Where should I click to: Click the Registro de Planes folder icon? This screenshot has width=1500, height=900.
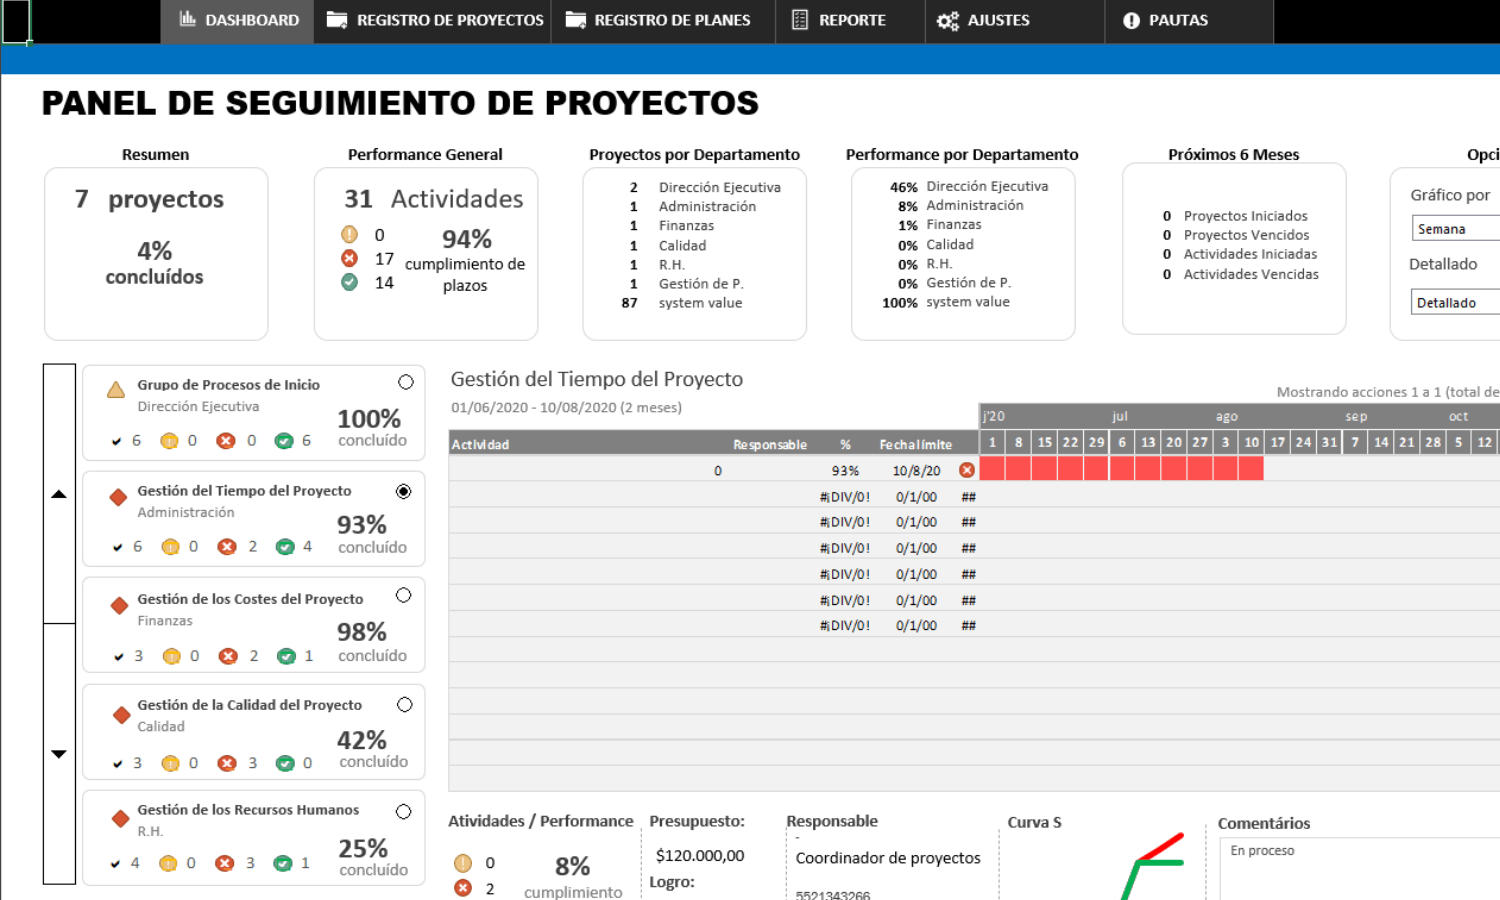pyautogui.click(x=575, y=20)
